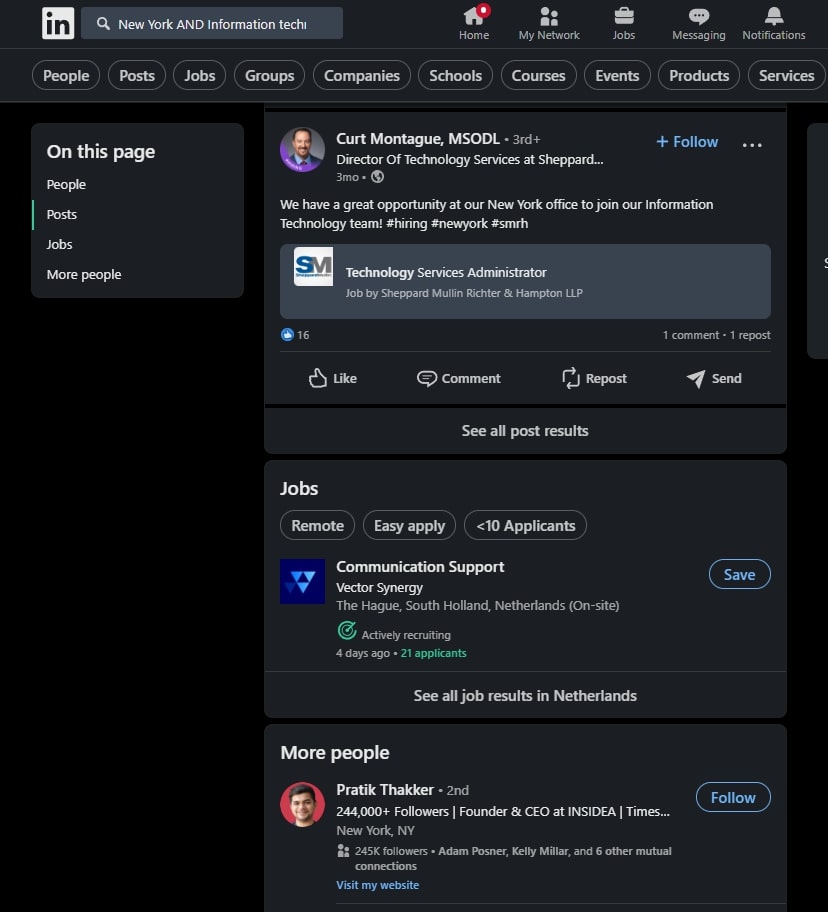828x912 pixels.
Task: Click the Visit my website link
Action: pos(377,885)
